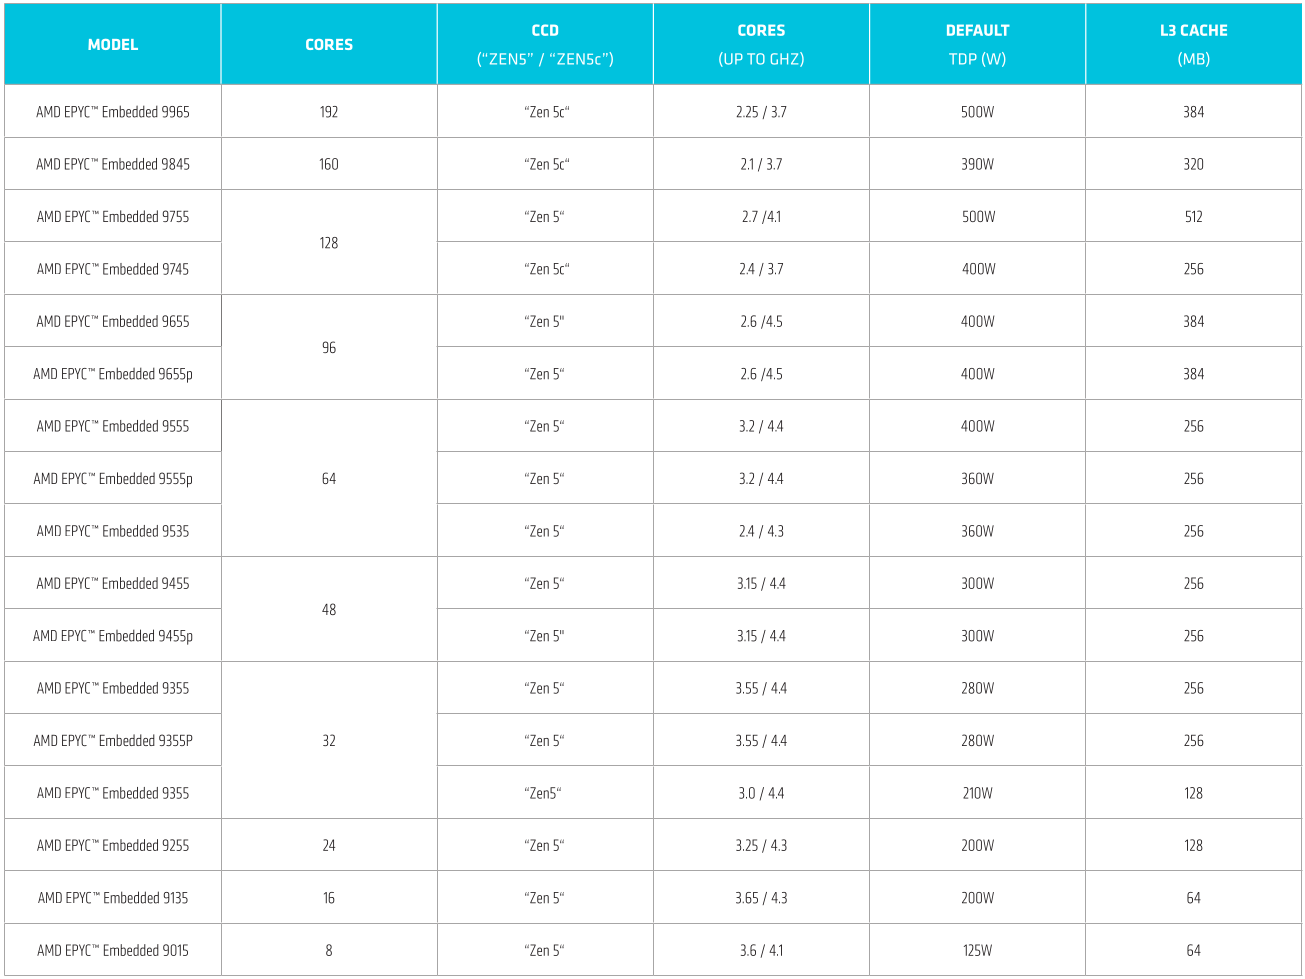Select the AMD EPYC Embedded 9255 row
Screen dimensions: 1305x979
pyautogui.click(x=653, y=845)
